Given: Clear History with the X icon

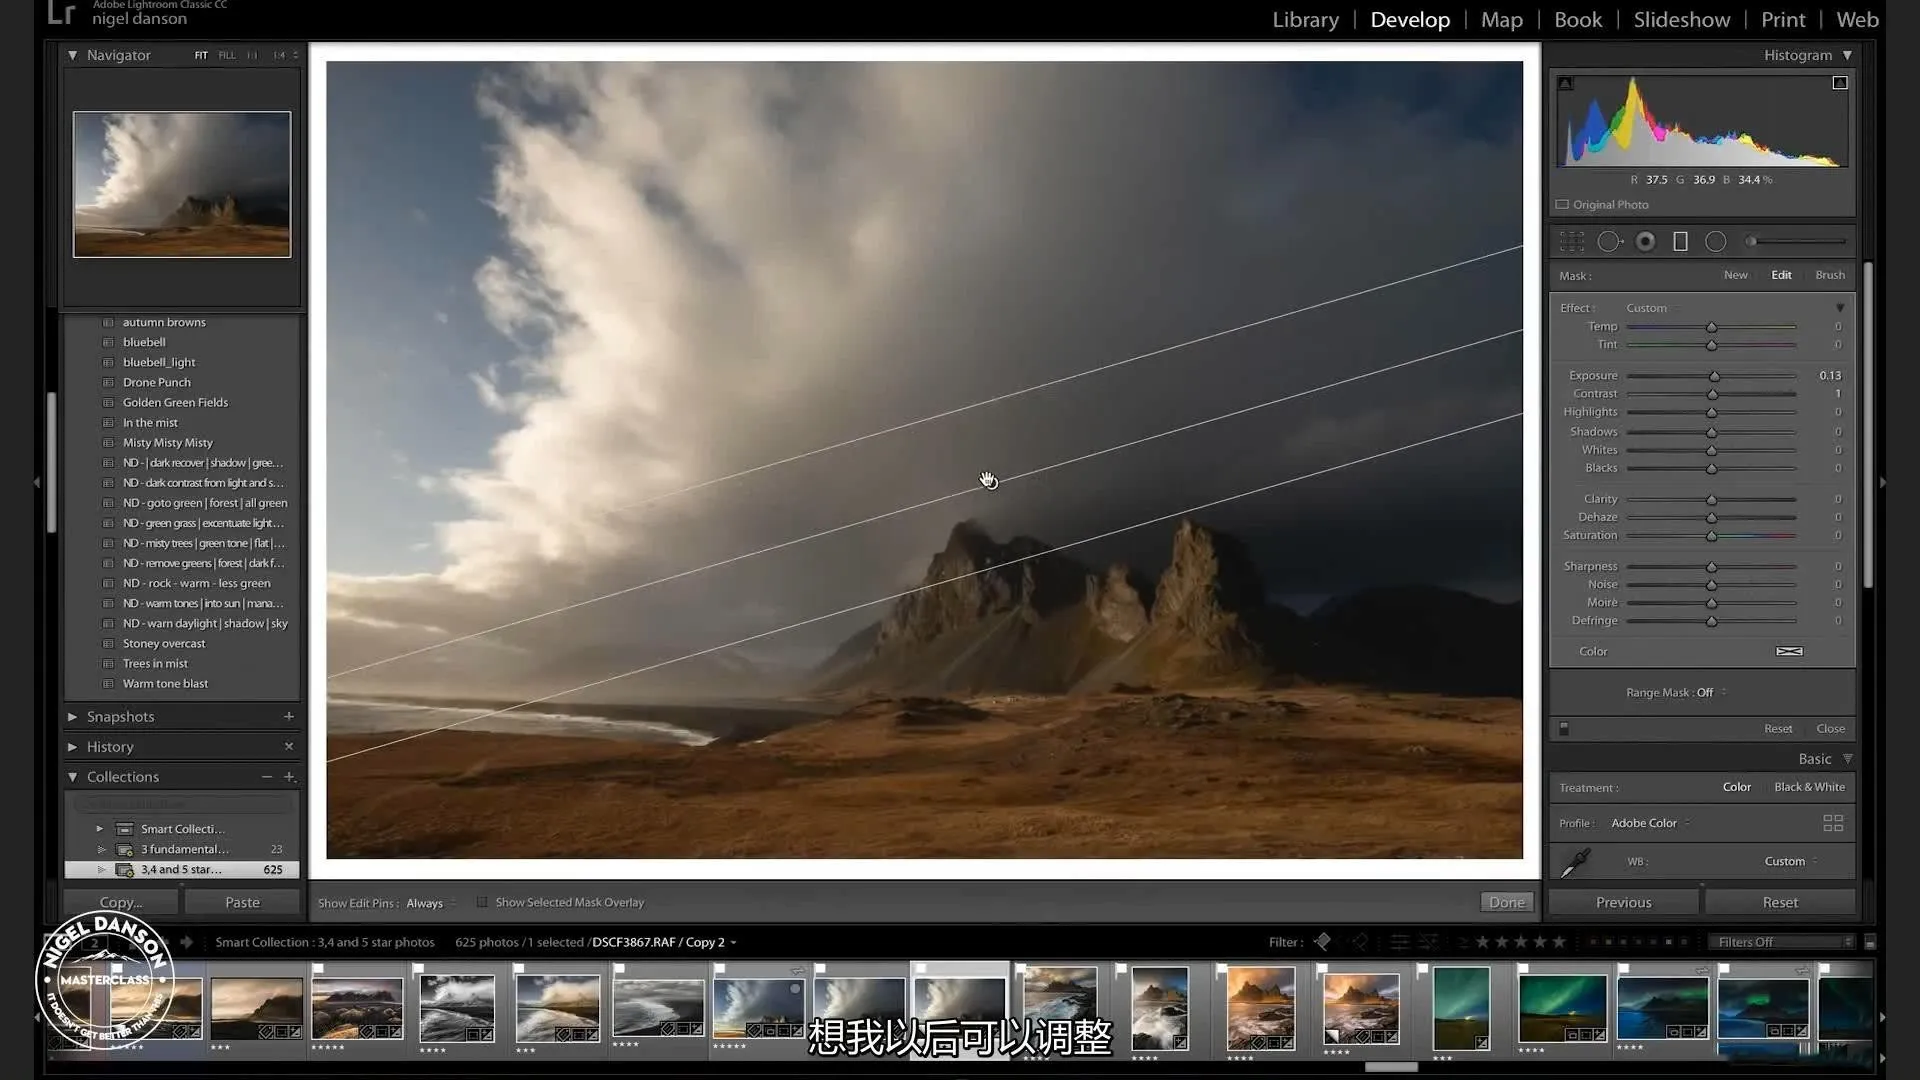Looking at the screenshot, I should pos(289,746).
